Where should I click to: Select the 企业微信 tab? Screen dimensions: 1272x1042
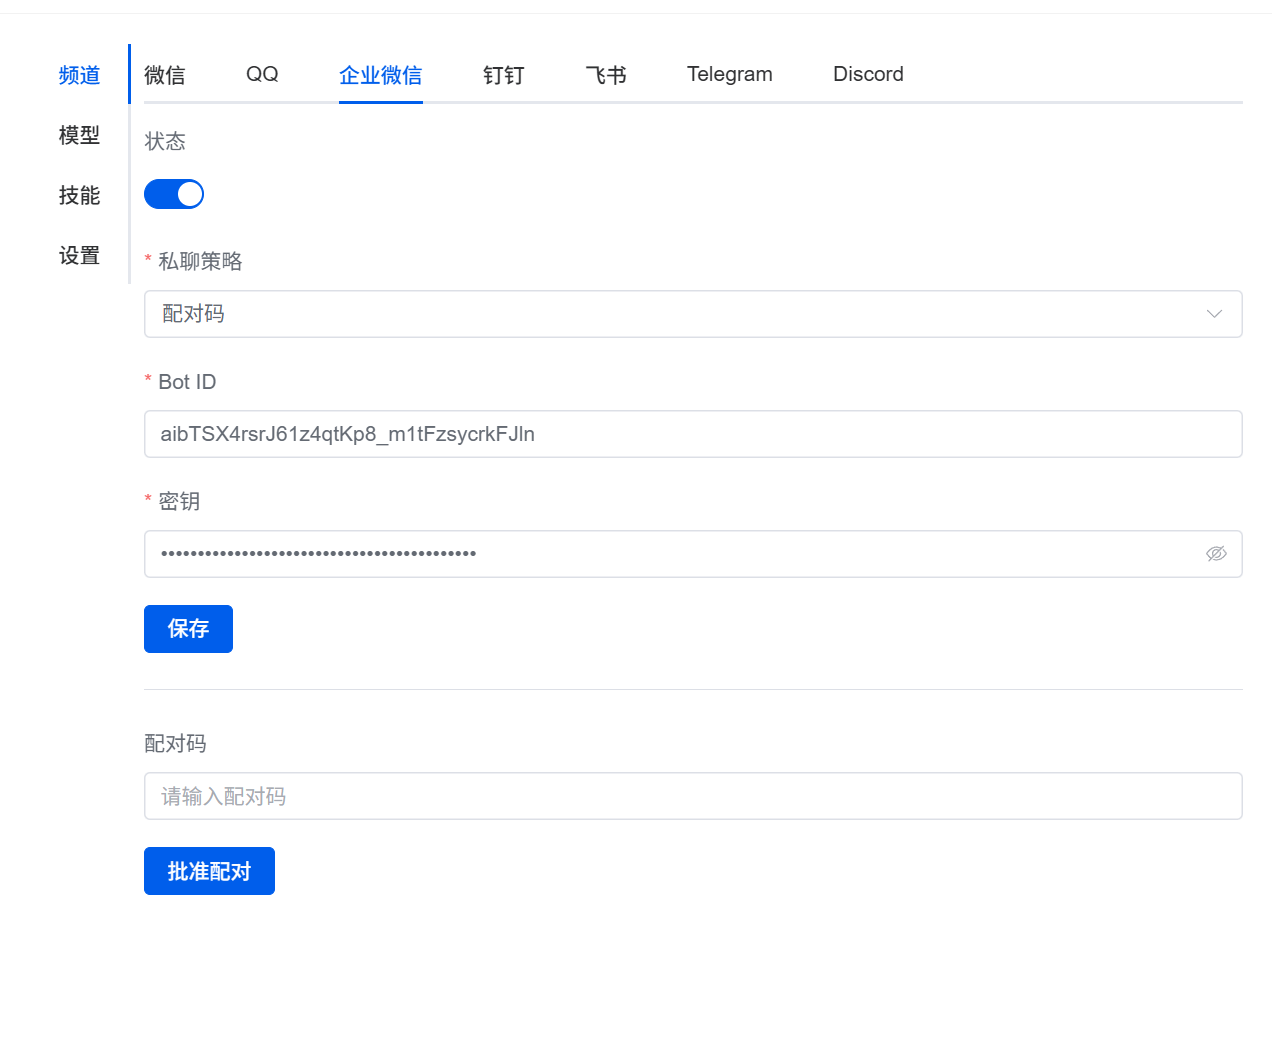tap(380, 75)
